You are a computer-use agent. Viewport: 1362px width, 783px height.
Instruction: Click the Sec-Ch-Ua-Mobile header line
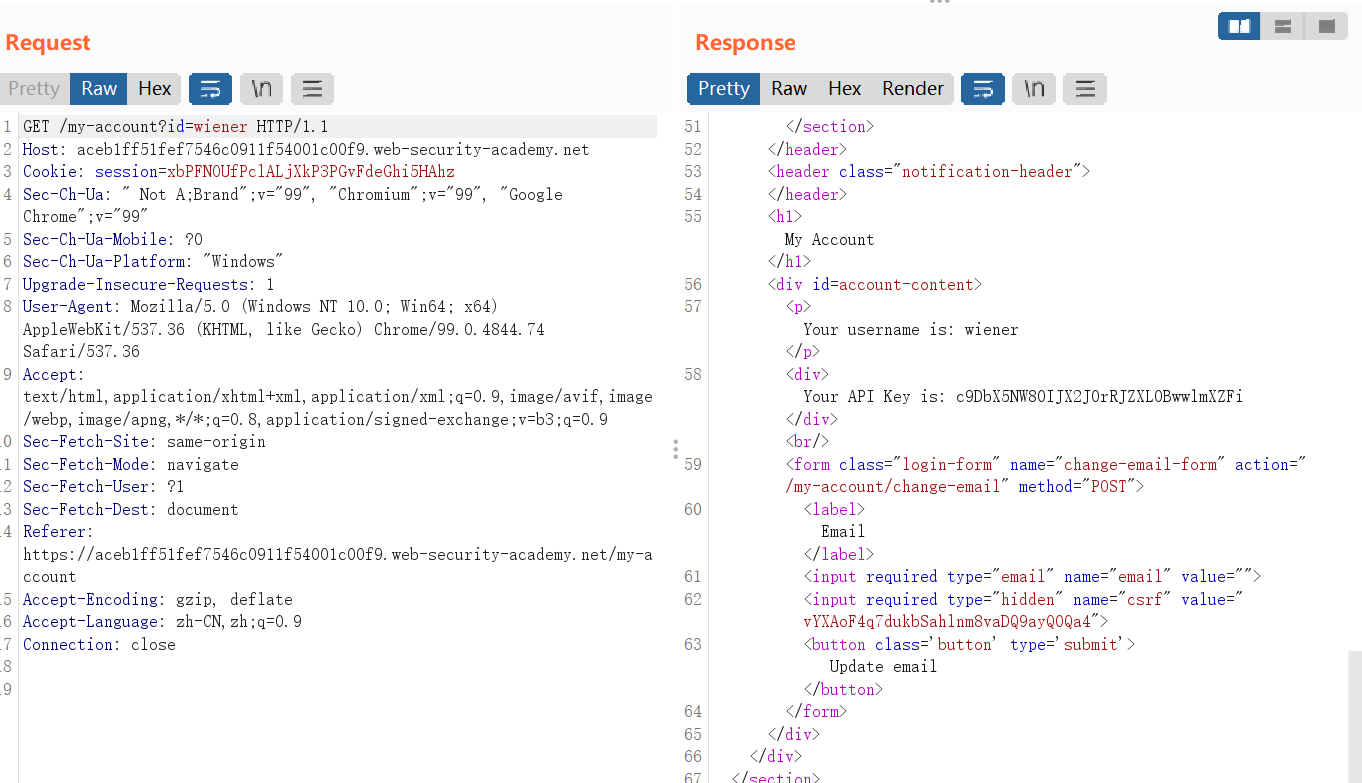pos(113,240)
